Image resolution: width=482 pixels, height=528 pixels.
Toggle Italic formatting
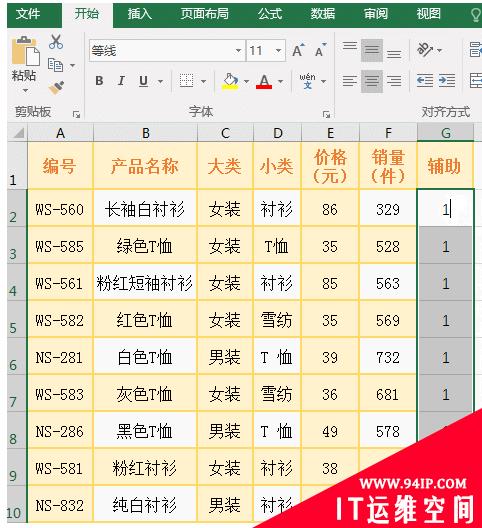pyautogui.click(x=121, y=81)
